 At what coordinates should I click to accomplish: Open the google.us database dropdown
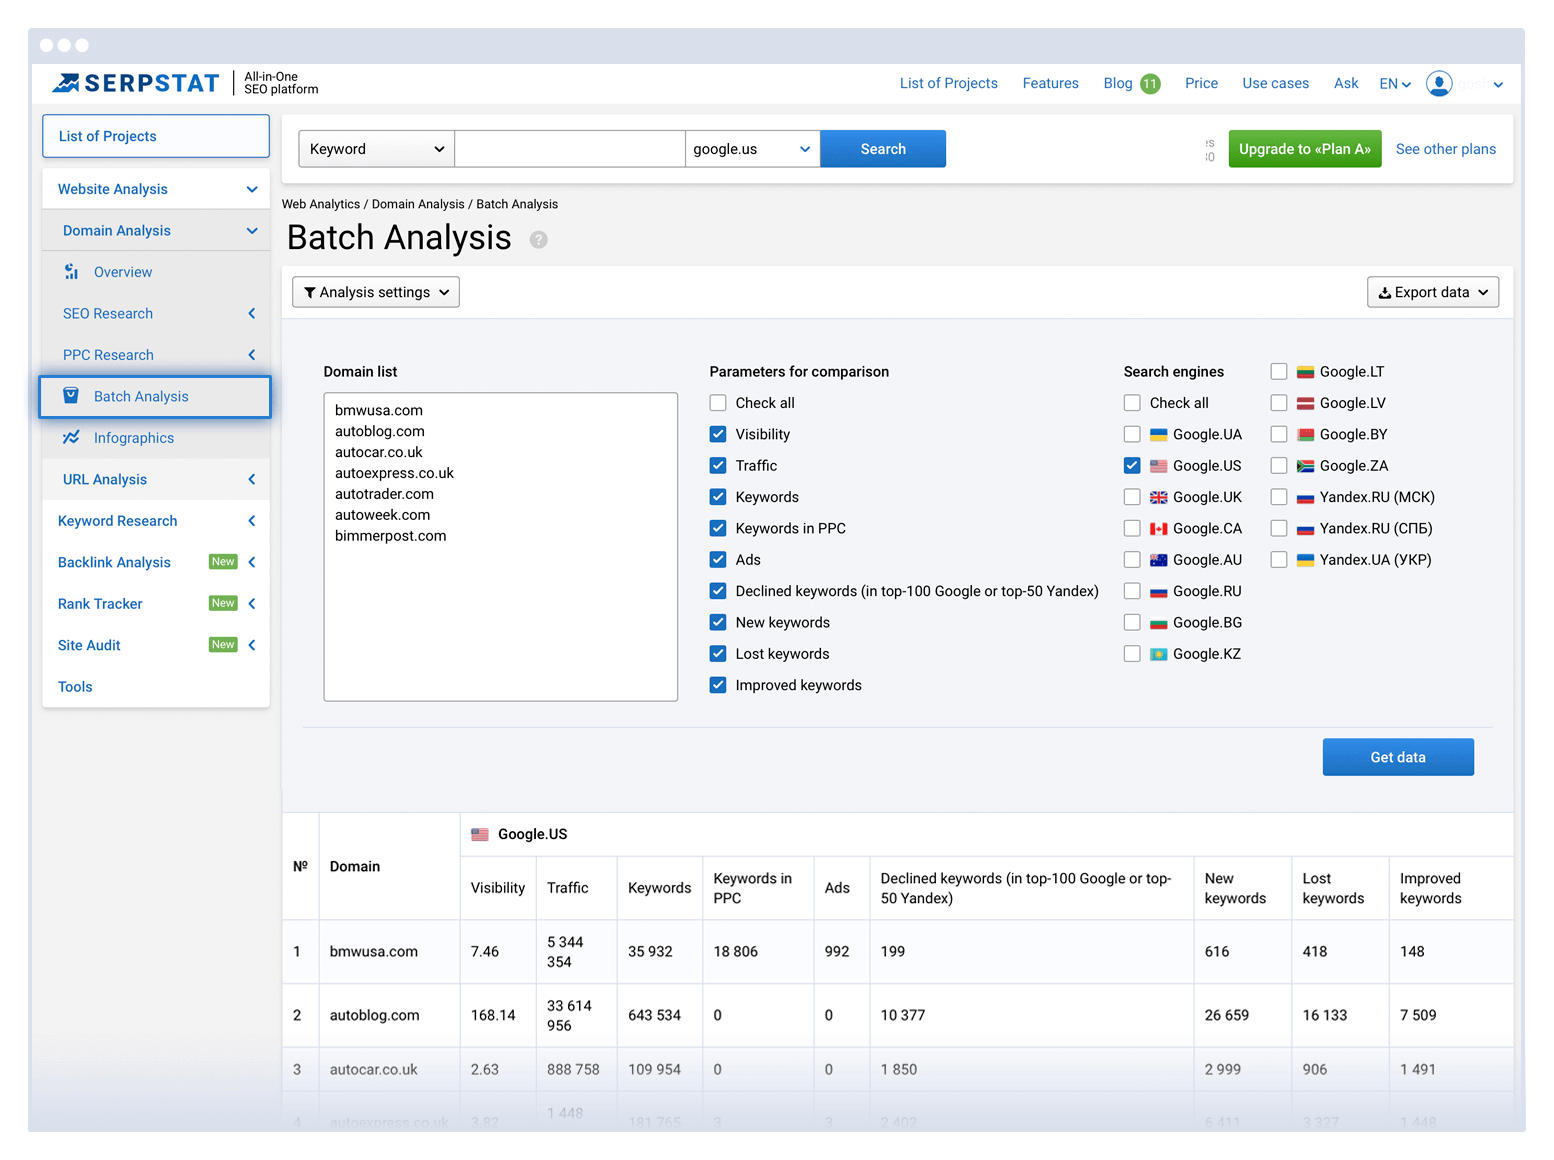[752, 149]
